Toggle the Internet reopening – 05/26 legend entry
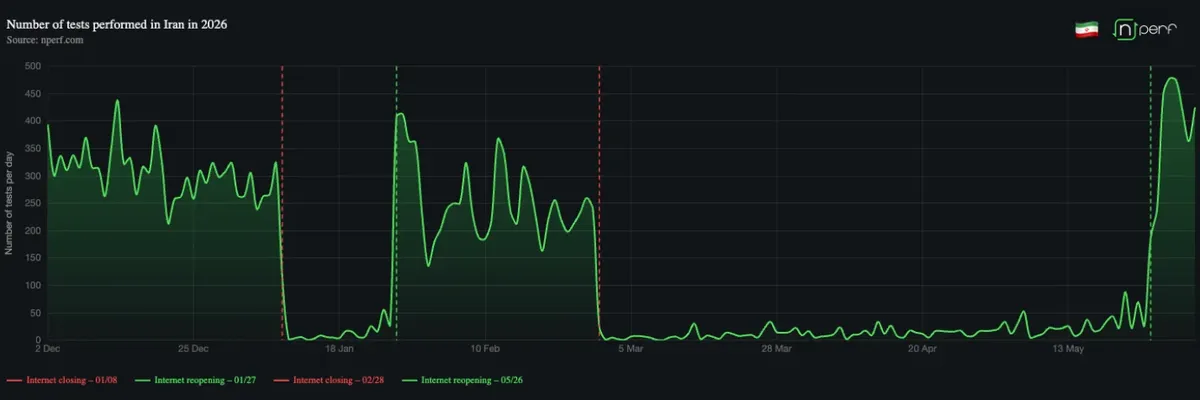 pos(461,381)
